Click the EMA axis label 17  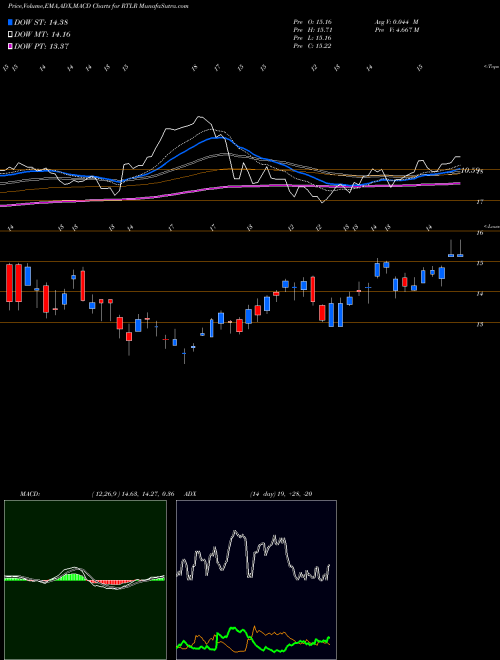479,202
